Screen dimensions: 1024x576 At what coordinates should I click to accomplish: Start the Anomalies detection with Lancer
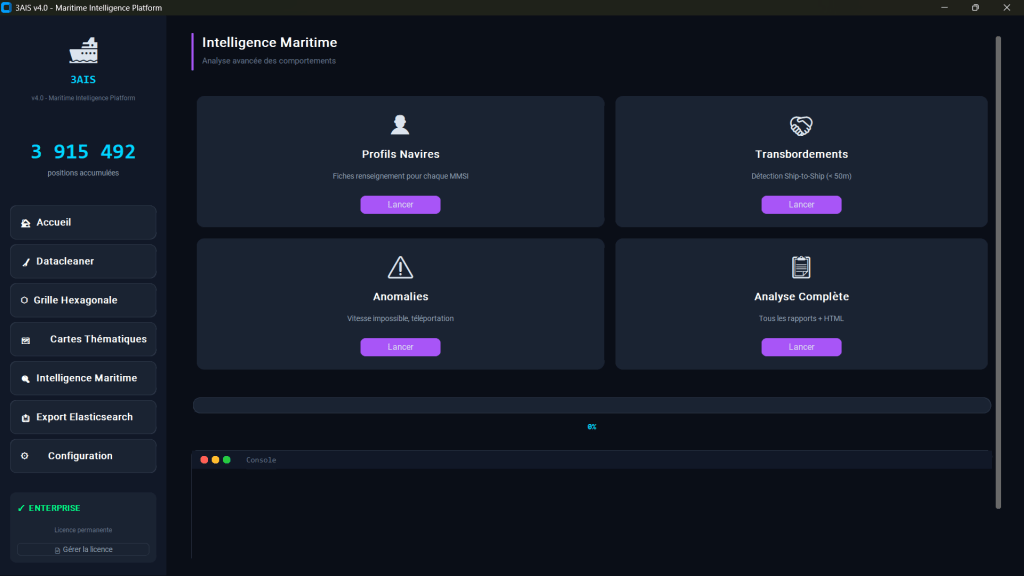pyautogui.click(x=400, y=347)
